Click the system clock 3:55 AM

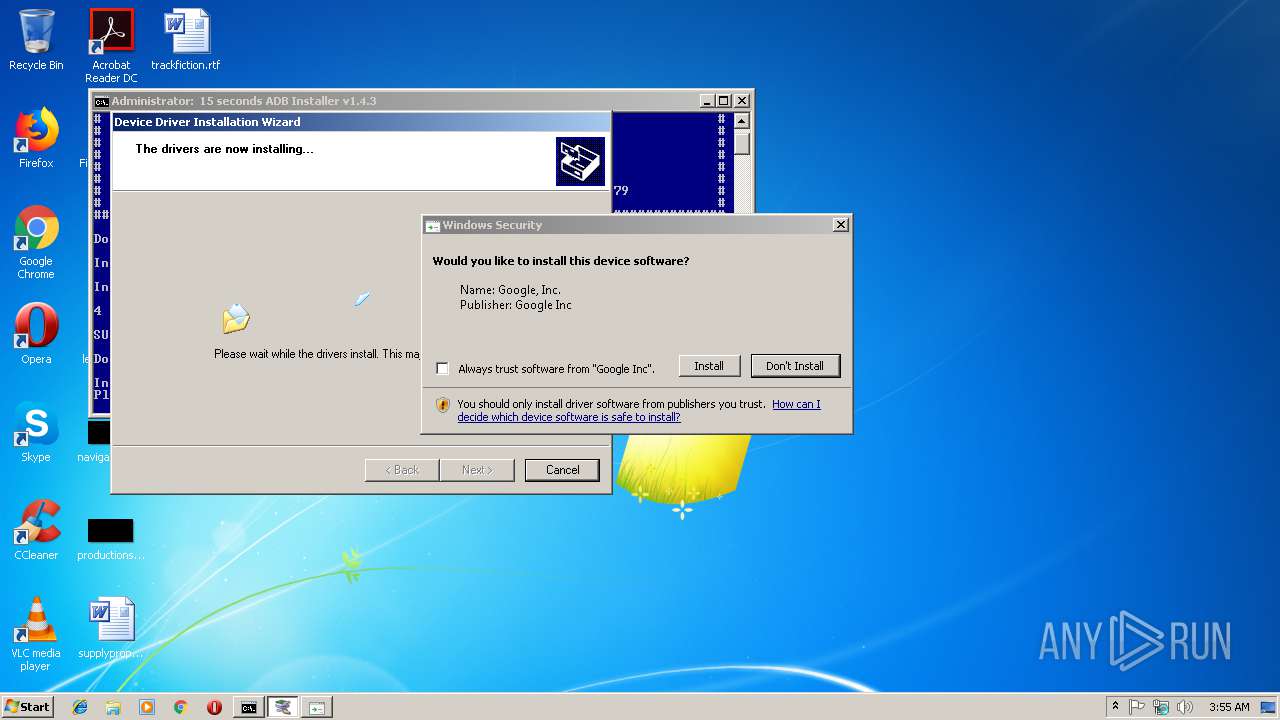click(x=1229, y=707)
